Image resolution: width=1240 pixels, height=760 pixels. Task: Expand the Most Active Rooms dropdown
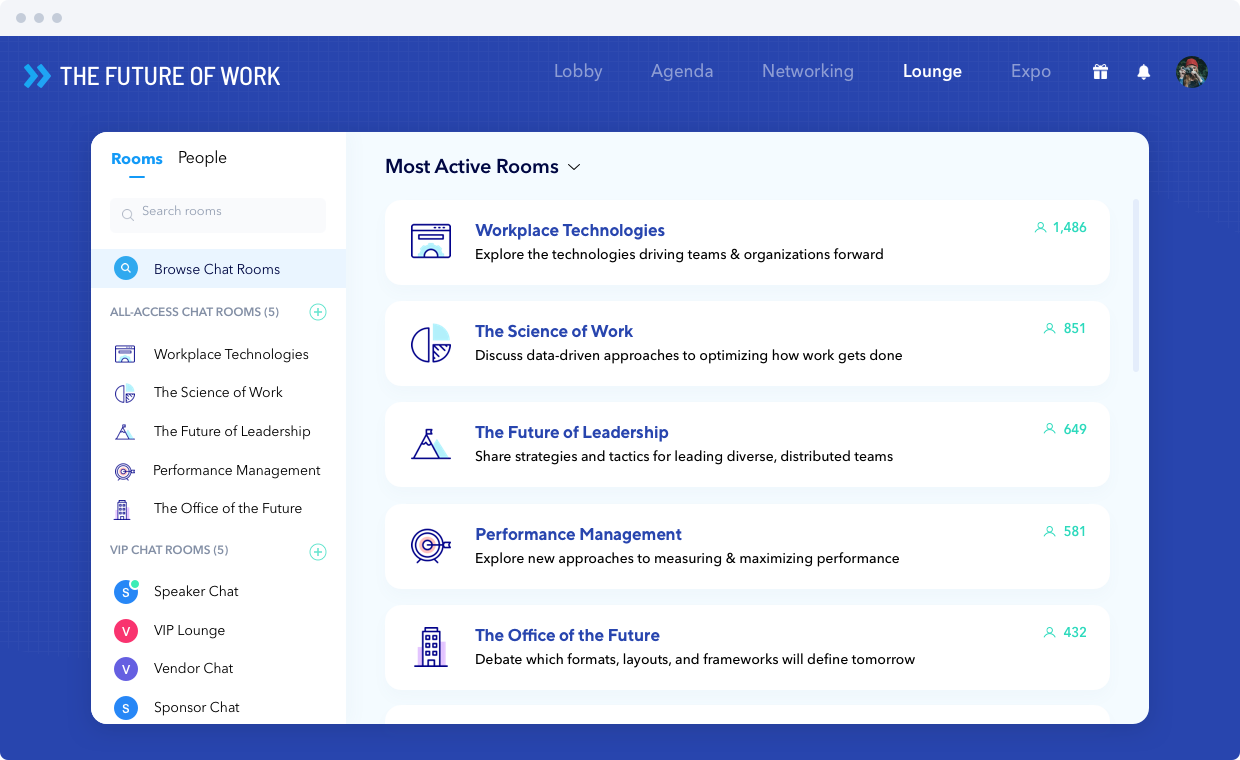coord(574,167)
